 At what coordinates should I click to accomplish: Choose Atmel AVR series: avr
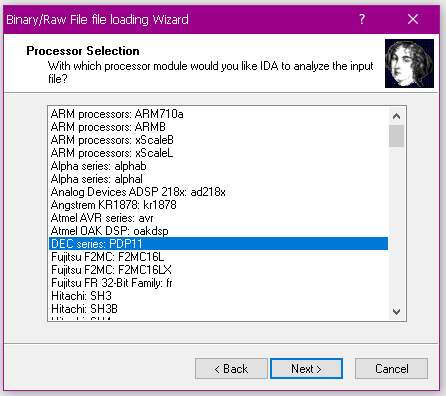(218, 218)
